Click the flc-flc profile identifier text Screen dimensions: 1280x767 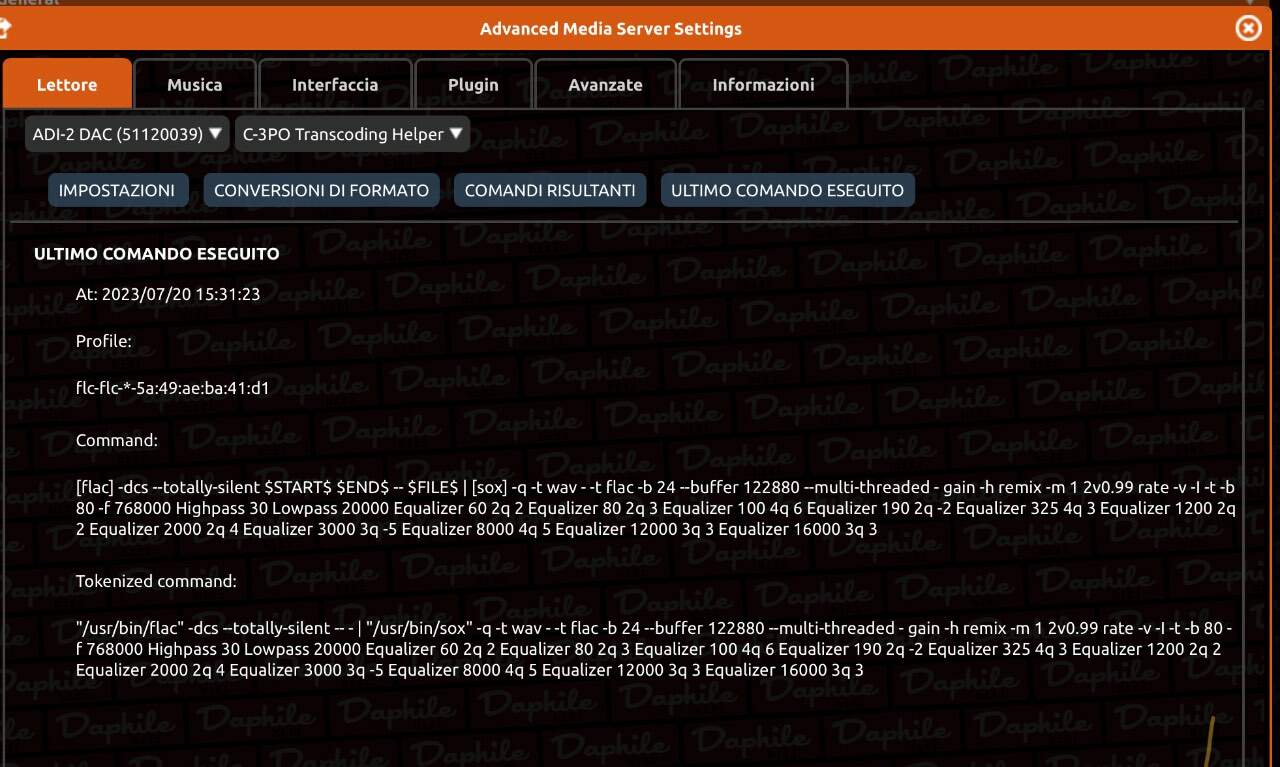pyautogui.click(x=172, y=388)
